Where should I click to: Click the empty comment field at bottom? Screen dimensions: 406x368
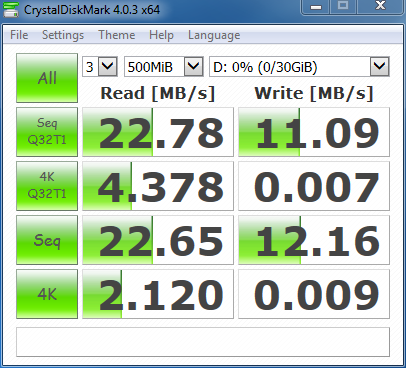(203, 342)
